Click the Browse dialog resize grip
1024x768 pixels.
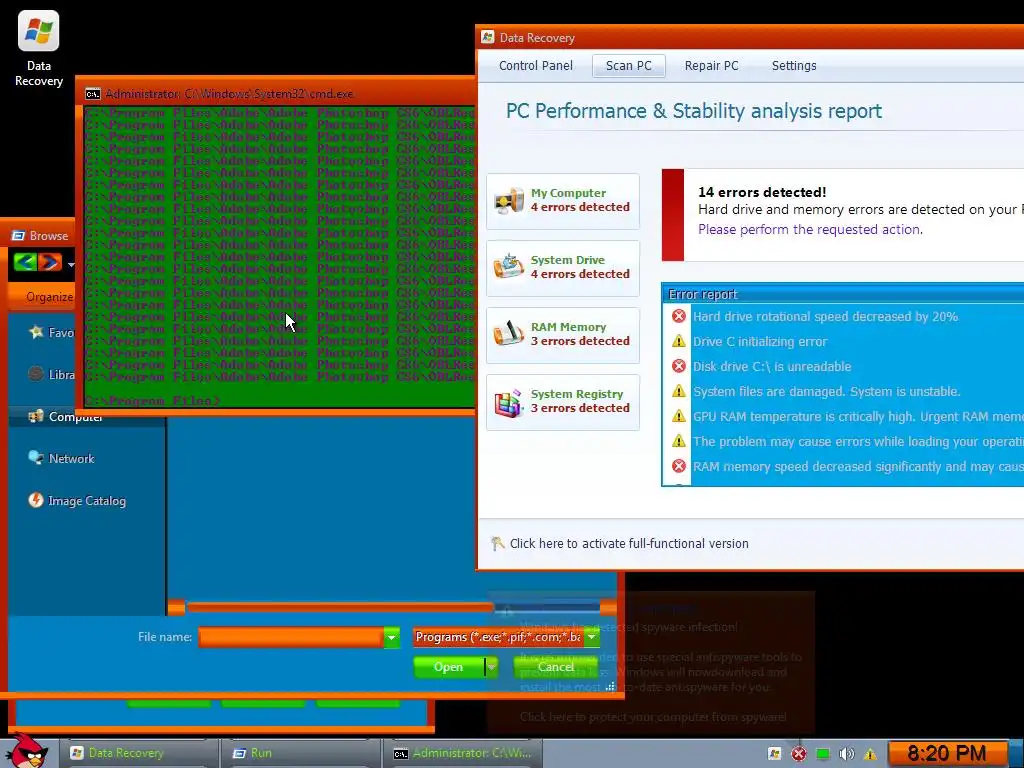[610, 686]
